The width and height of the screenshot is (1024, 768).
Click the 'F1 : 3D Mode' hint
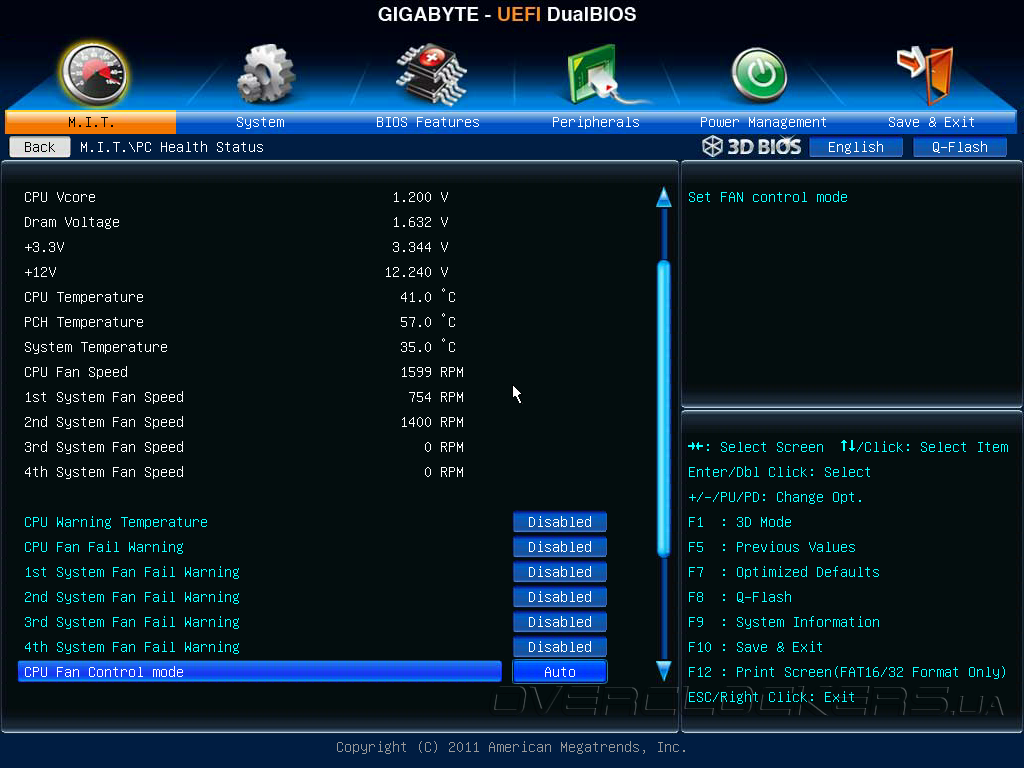click(x=739, y=522)
